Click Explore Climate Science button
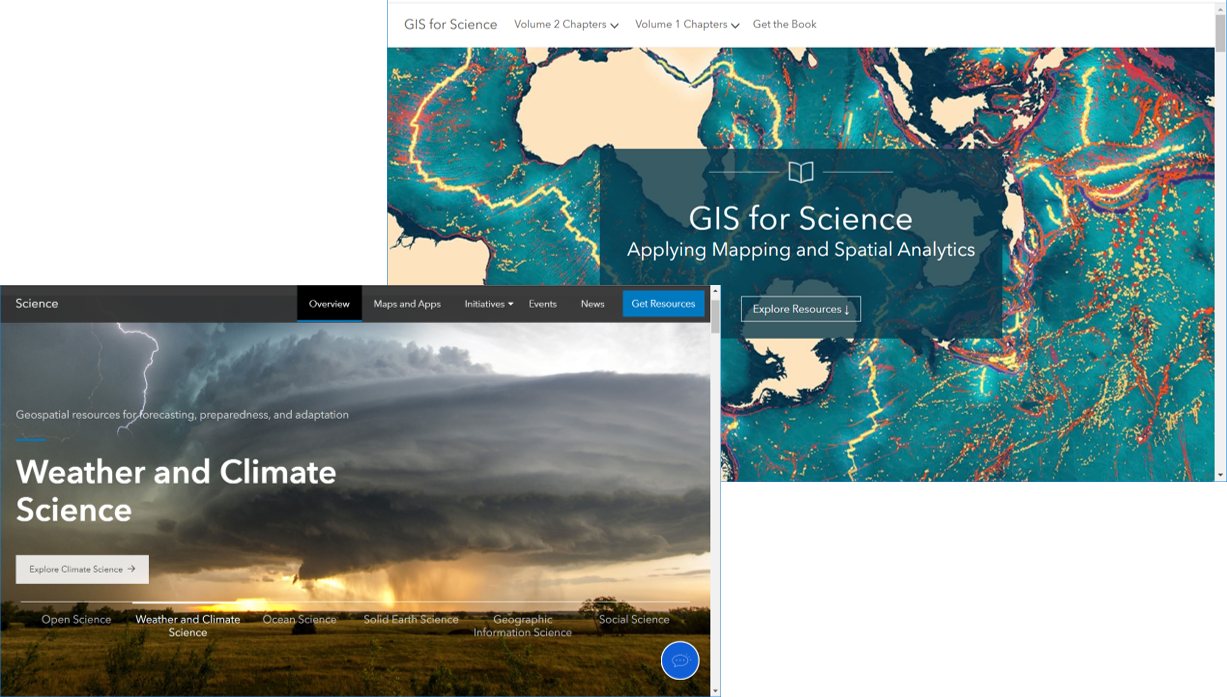Viewport: 1227px width, 697px height. point(82,569)
